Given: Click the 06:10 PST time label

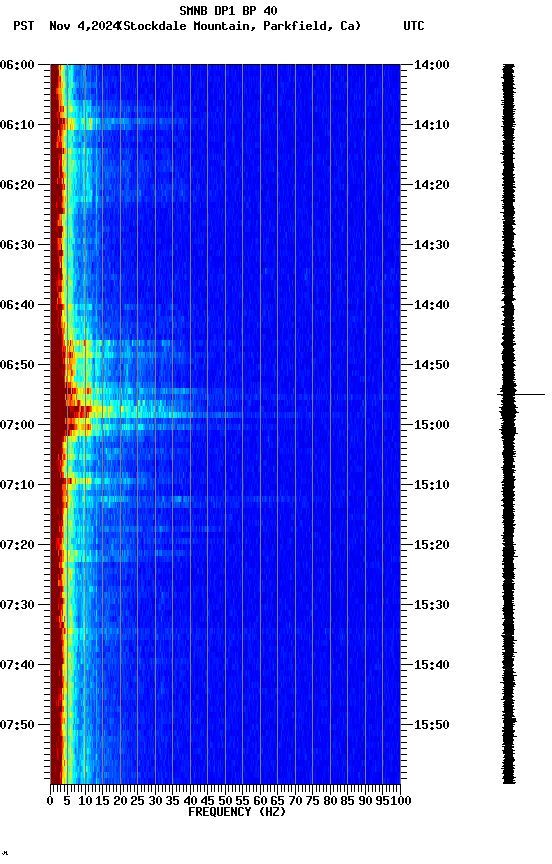Looking at the screenshot, I should click(17, 125).
